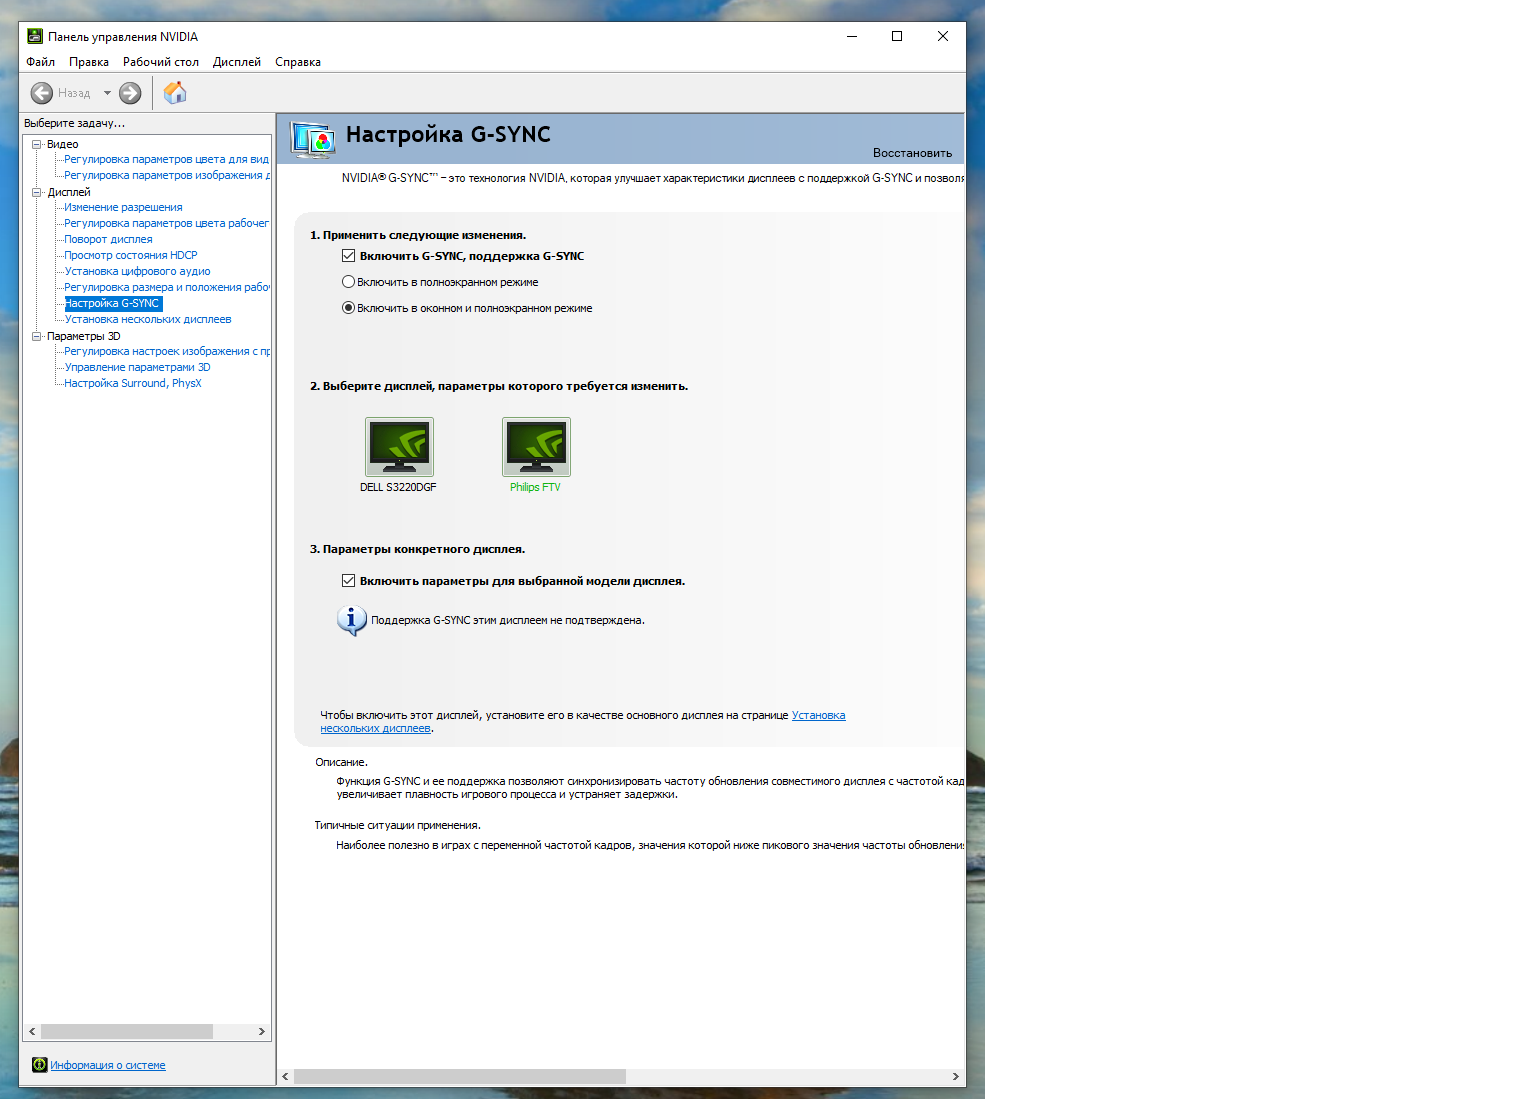Click the Back arrow icon in toolbar
Screen dimensions: 1536x1099
(x=42, y=93)
